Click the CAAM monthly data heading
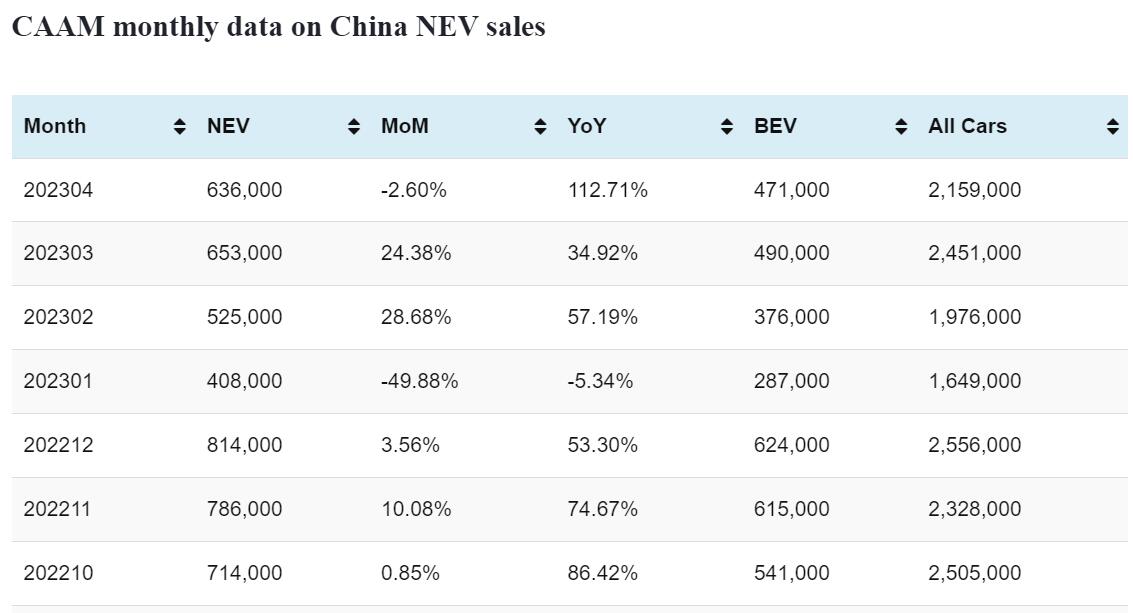The width and height of the screenshot is (1133, 613). click(278, 27)
